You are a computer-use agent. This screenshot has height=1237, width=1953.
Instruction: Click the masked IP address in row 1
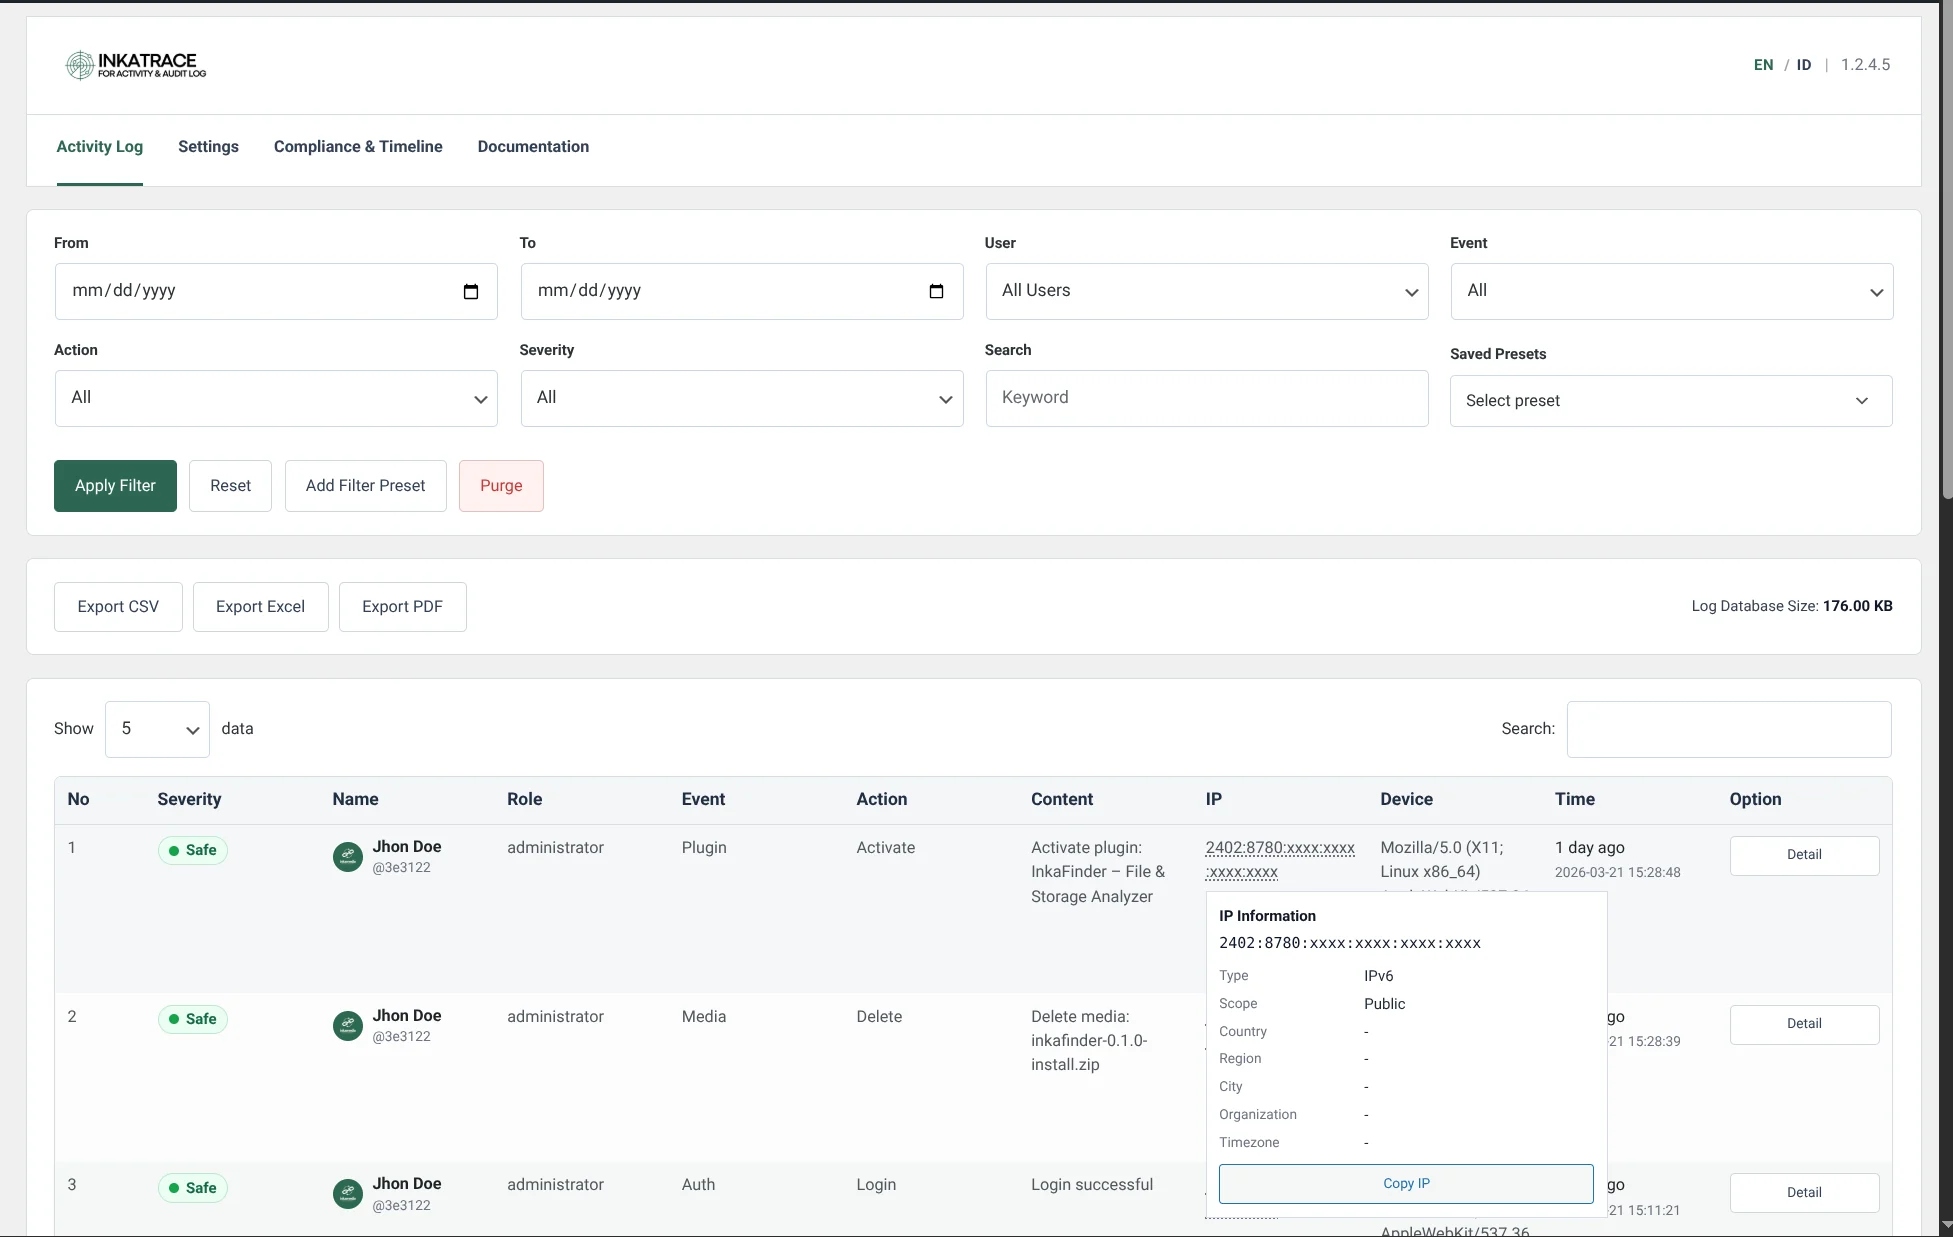(x=1280, y=860)
